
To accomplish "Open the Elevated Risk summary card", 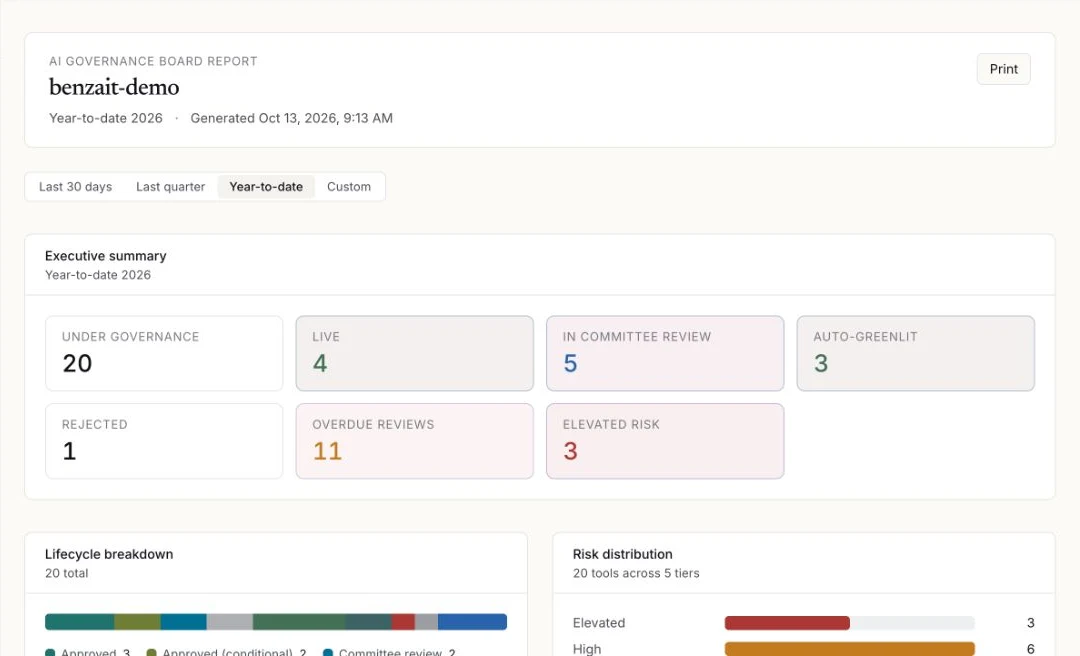I will coord(665,441).
